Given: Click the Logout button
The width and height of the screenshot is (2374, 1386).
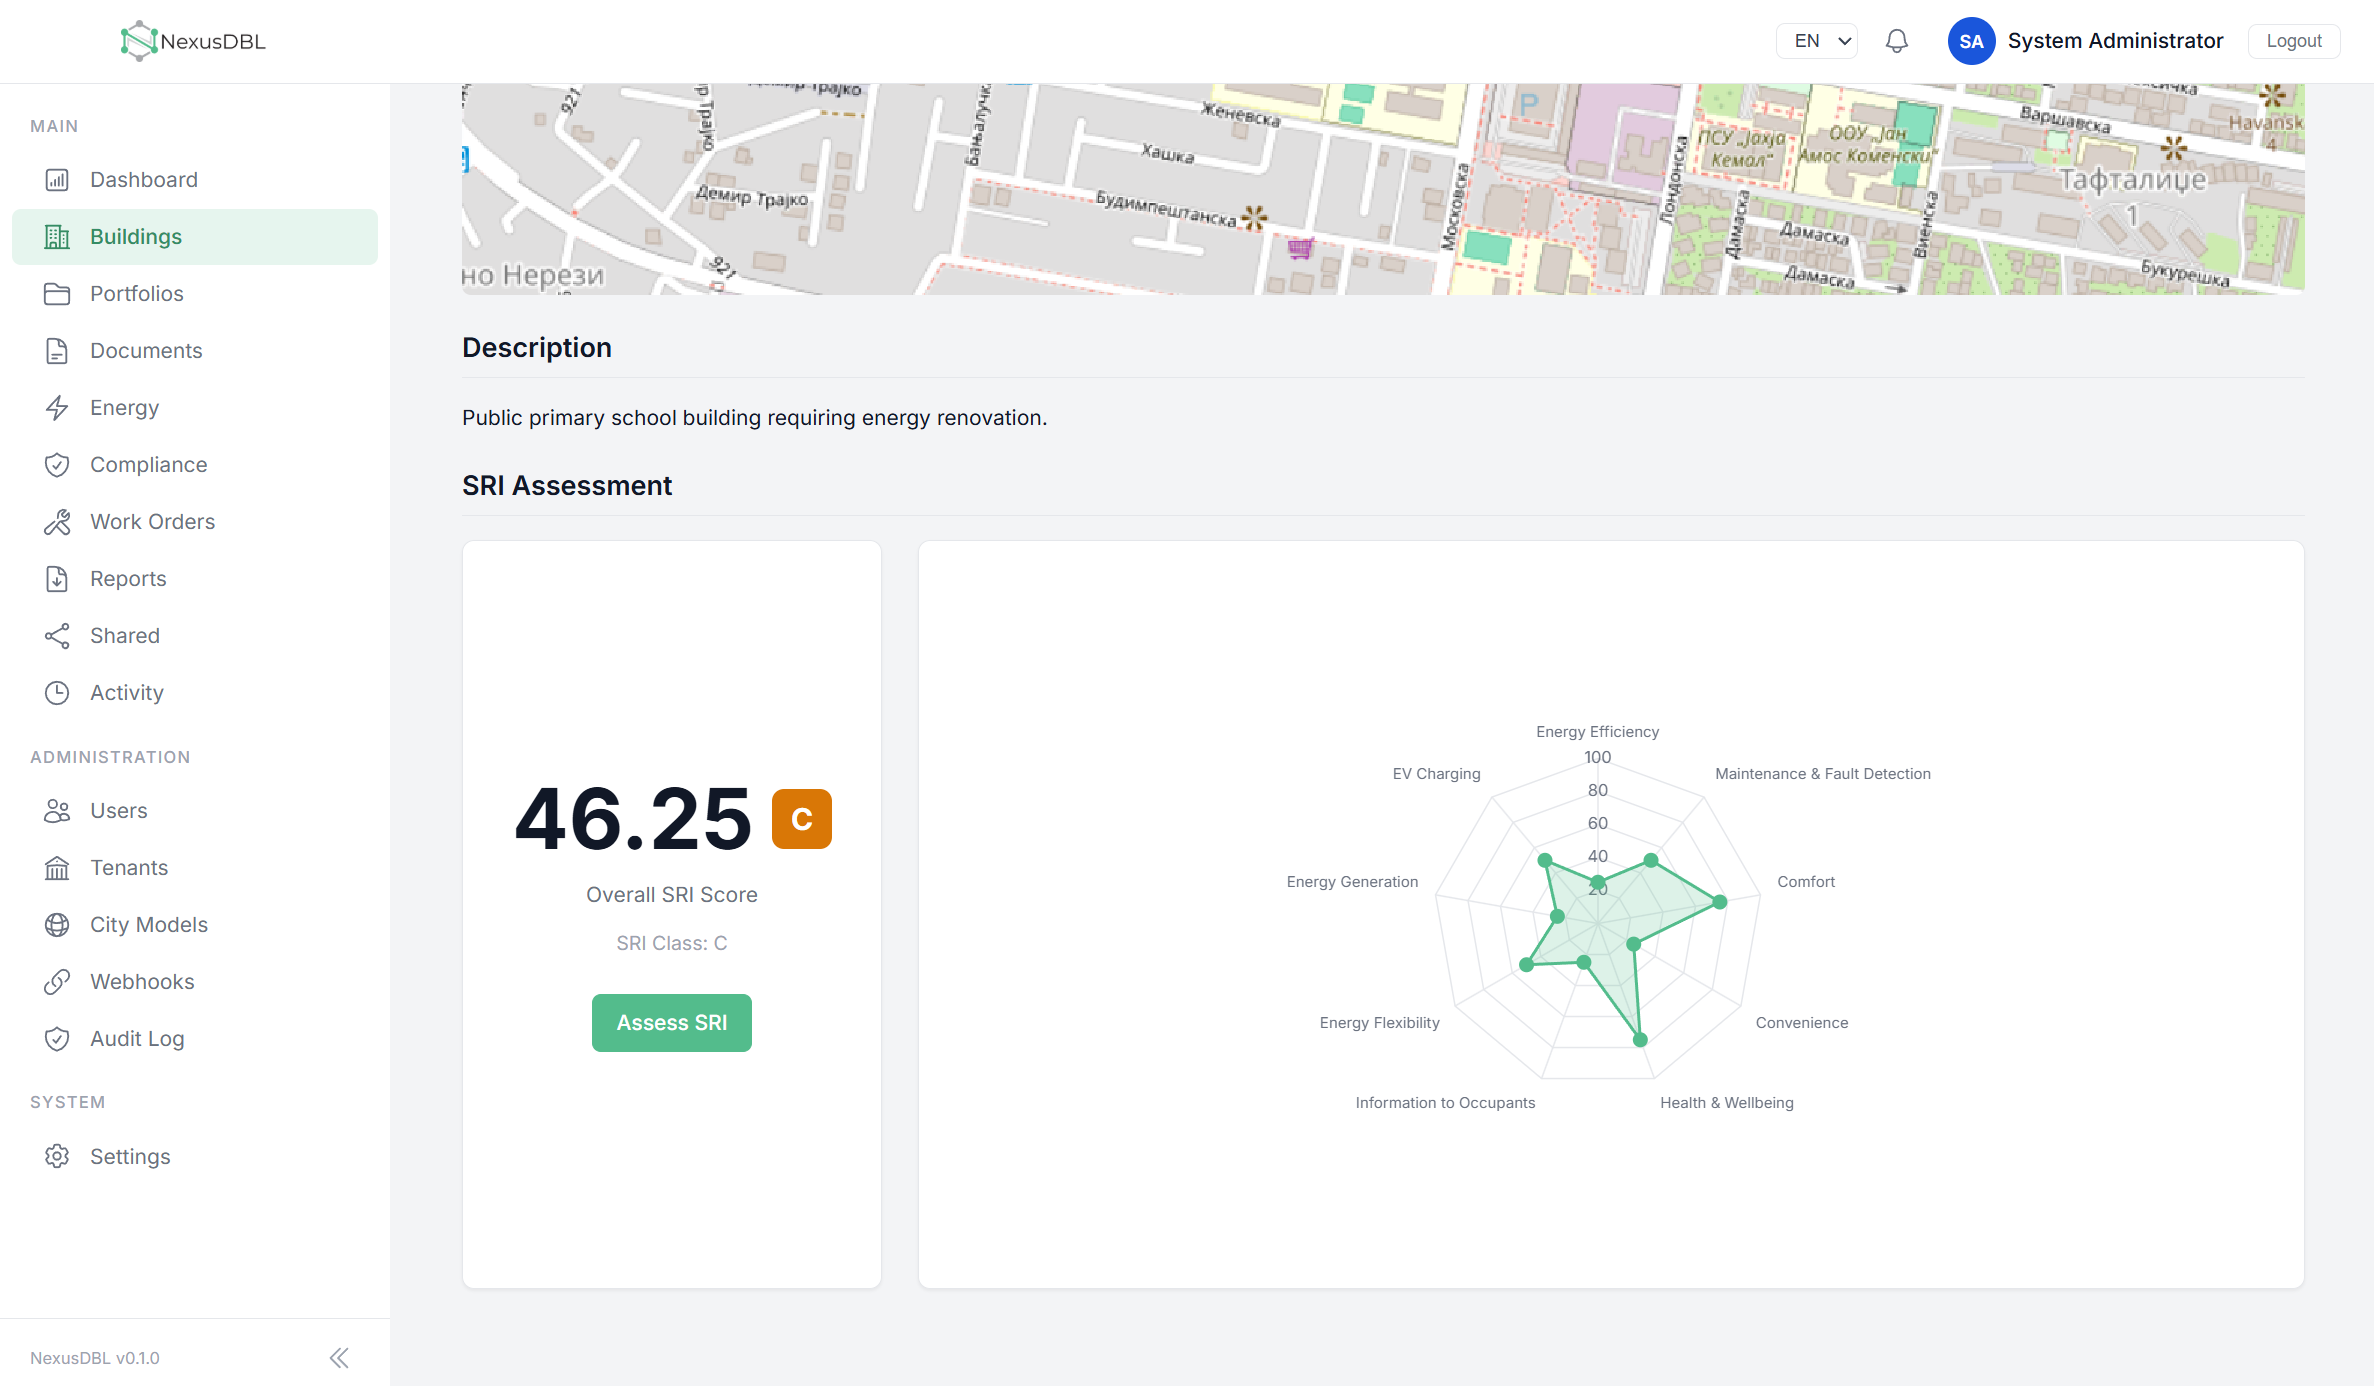Looking at the screenshot, I should click(2294, 41).
